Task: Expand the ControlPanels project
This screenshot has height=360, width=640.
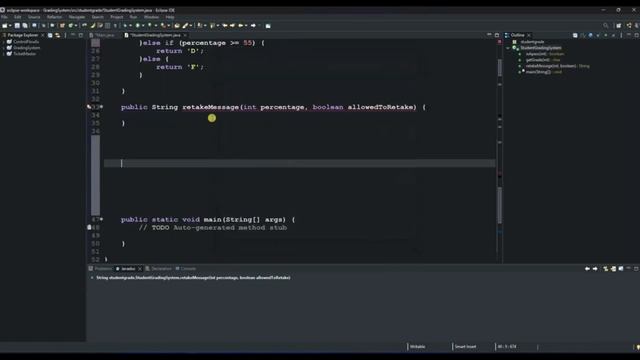Action: click(4, 42)
